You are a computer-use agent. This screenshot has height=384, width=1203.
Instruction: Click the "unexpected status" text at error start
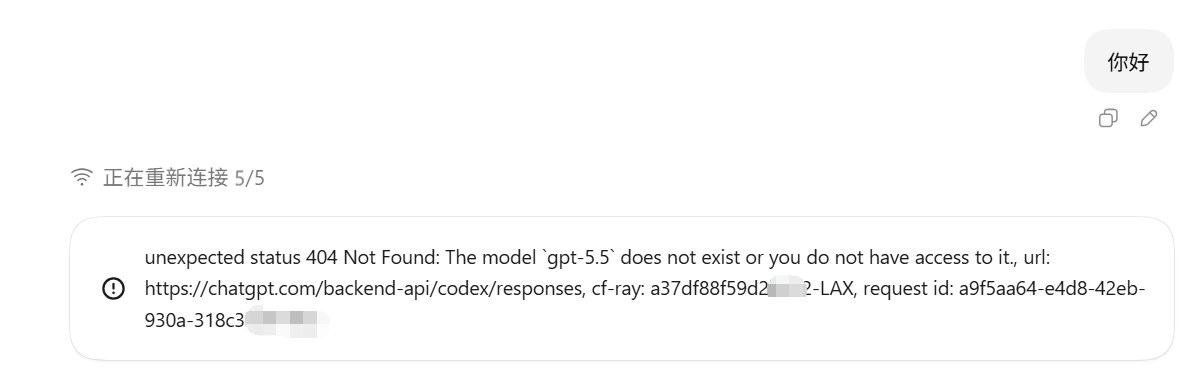(222, 257)
